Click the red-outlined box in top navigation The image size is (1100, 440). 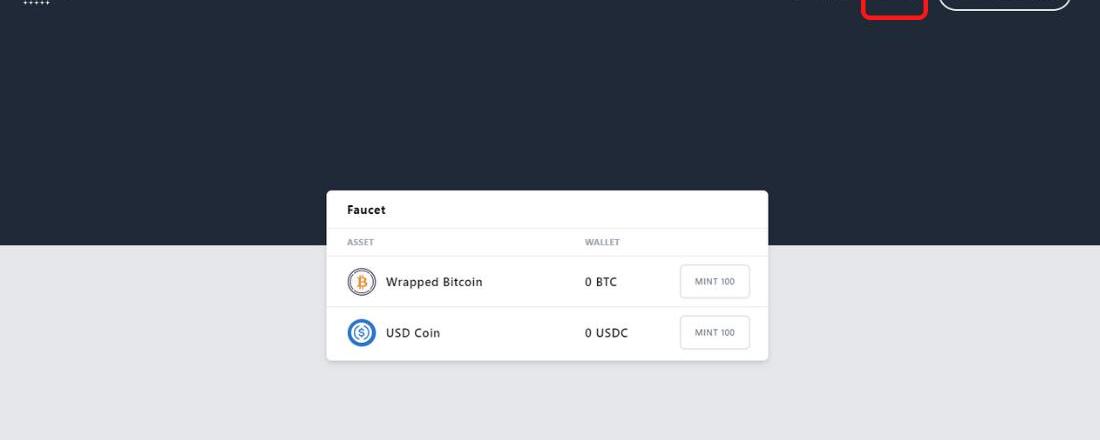894,6
